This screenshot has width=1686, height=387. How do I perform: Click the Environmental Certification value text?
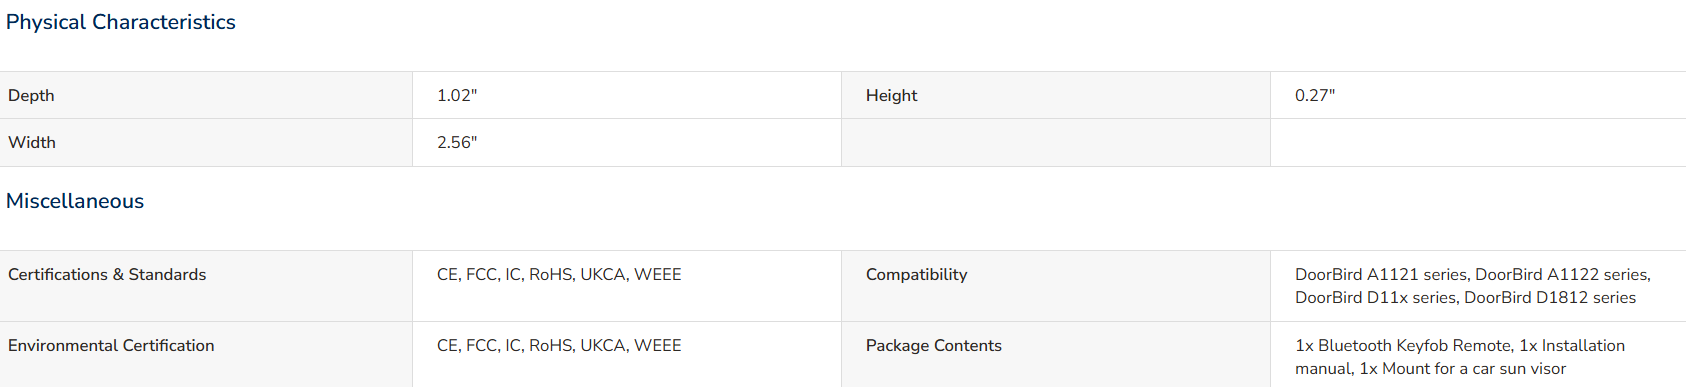(559, 345)
